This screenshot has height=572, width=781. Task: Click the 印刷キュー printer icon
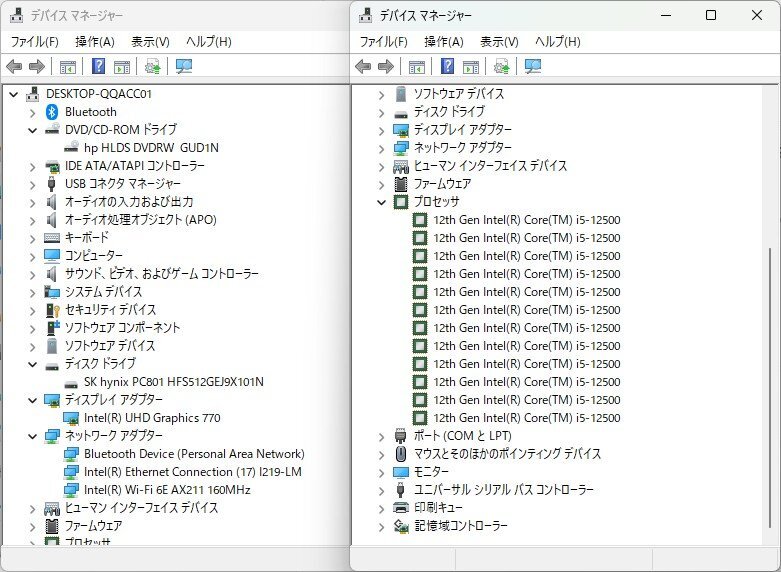pyautogui.click(x=401, y=507)
